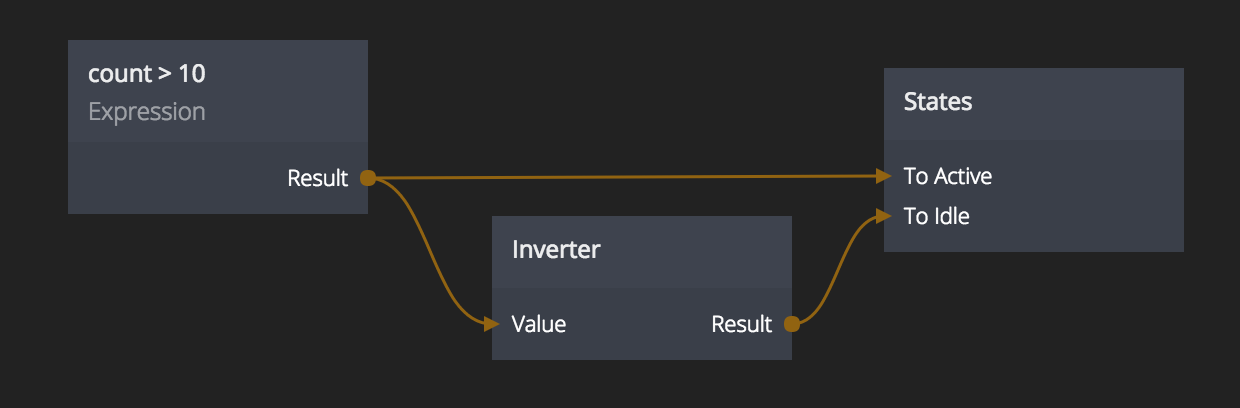Click empty space left of Expression's Result label
Image resolution: width=1240 pixels, height=408 pixels.
(170, 178)
